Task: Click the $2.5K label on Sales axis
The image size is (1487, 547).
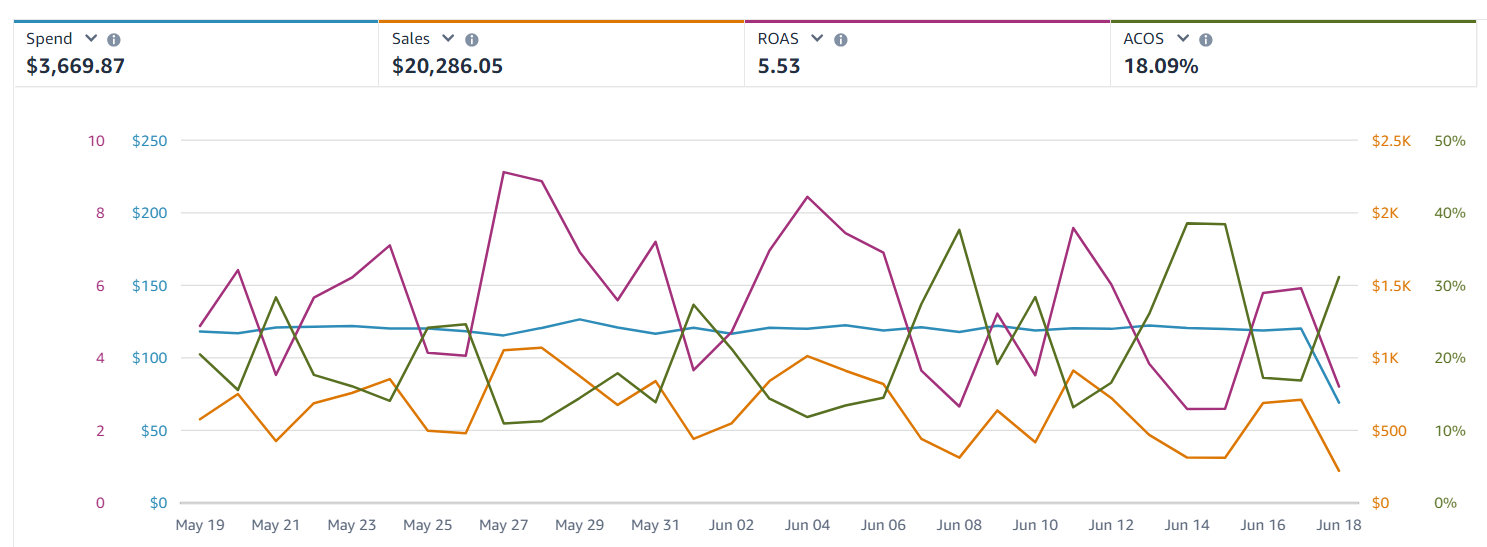Action: pyautogui.click(x=1390, y=141)
